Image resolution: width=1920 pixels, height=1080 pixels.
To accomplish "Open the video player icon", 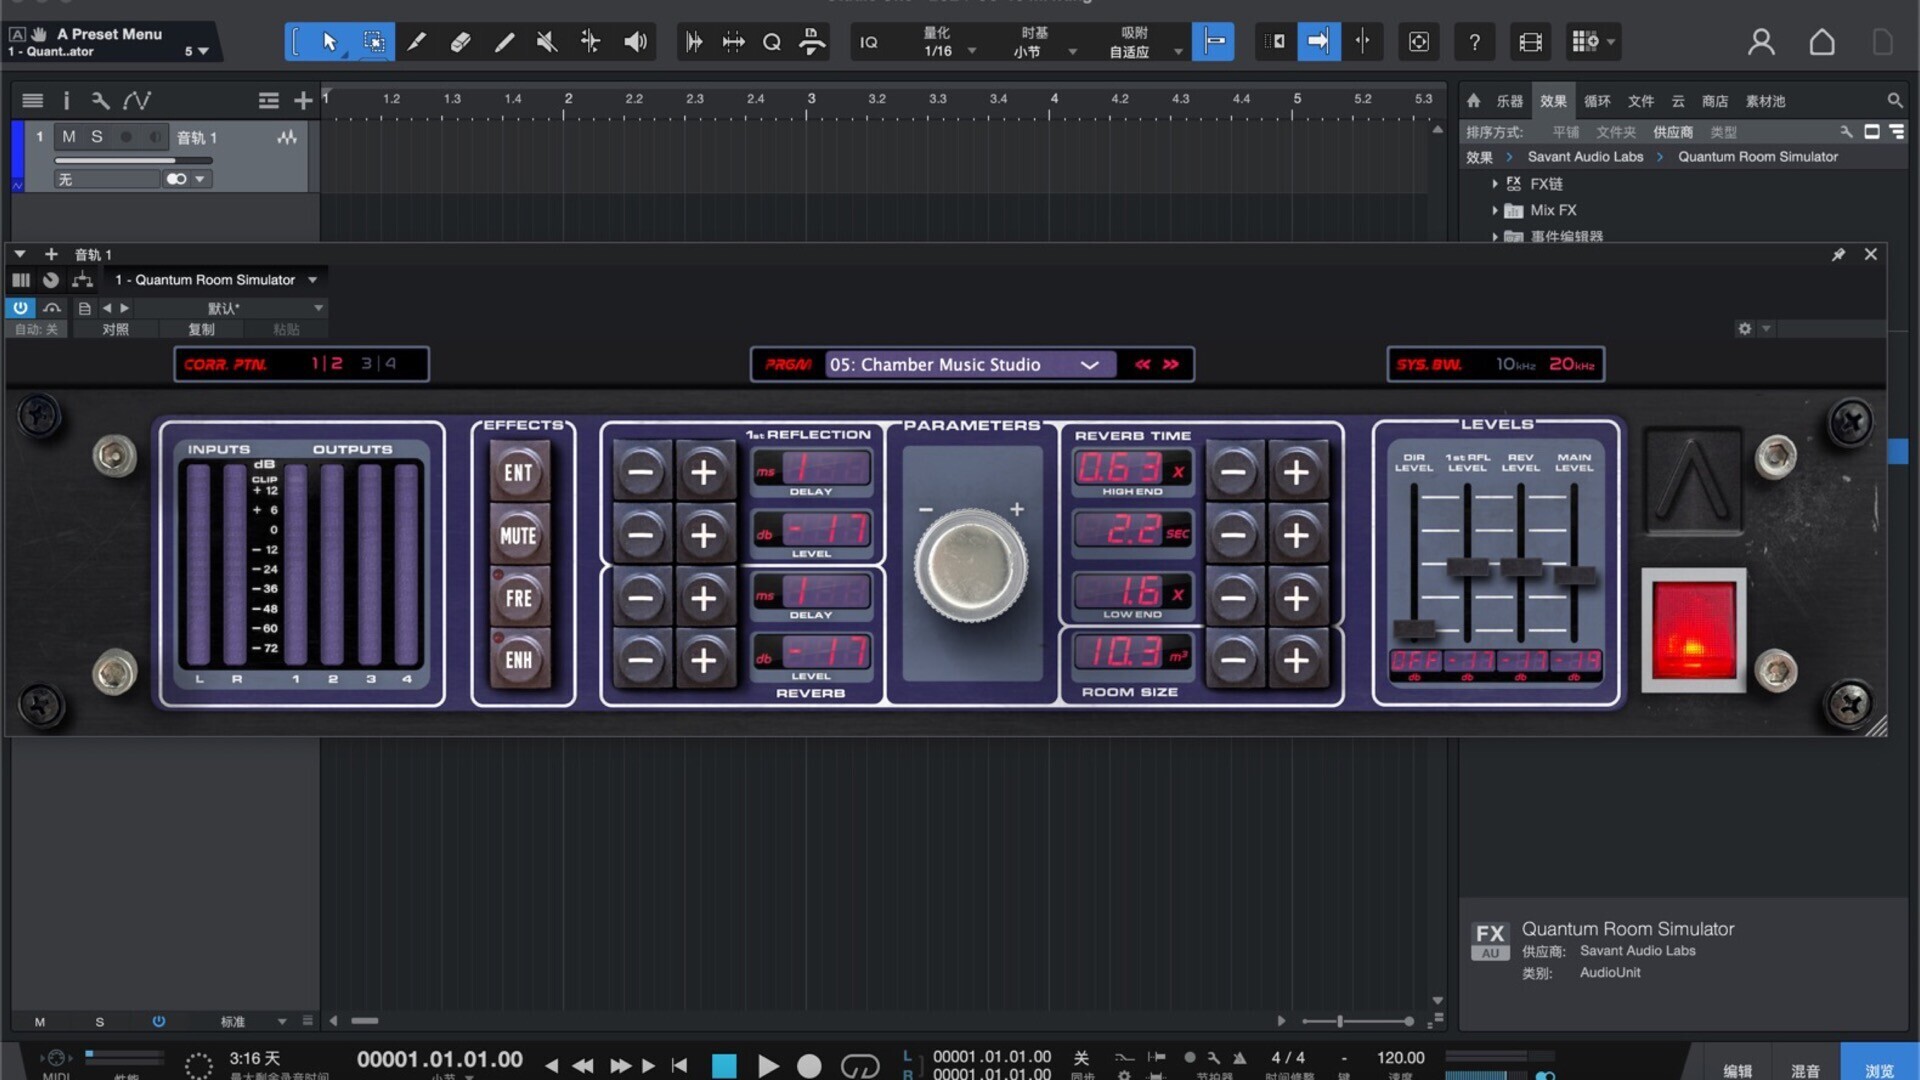I will point(1530,42).
